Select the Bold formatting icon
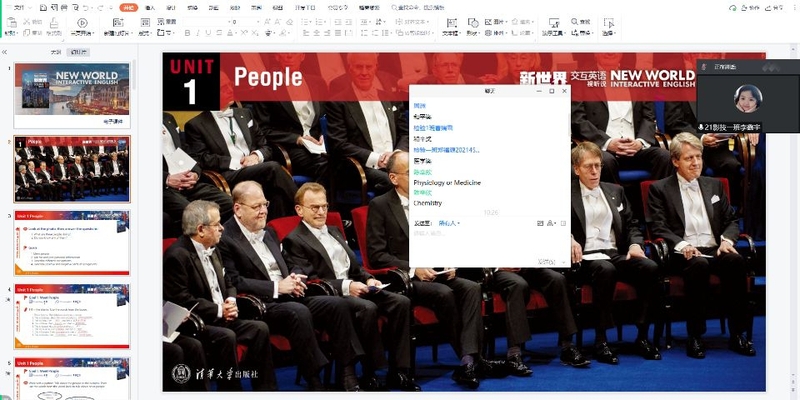The image size is (800, 400). [x=187, y=33]
